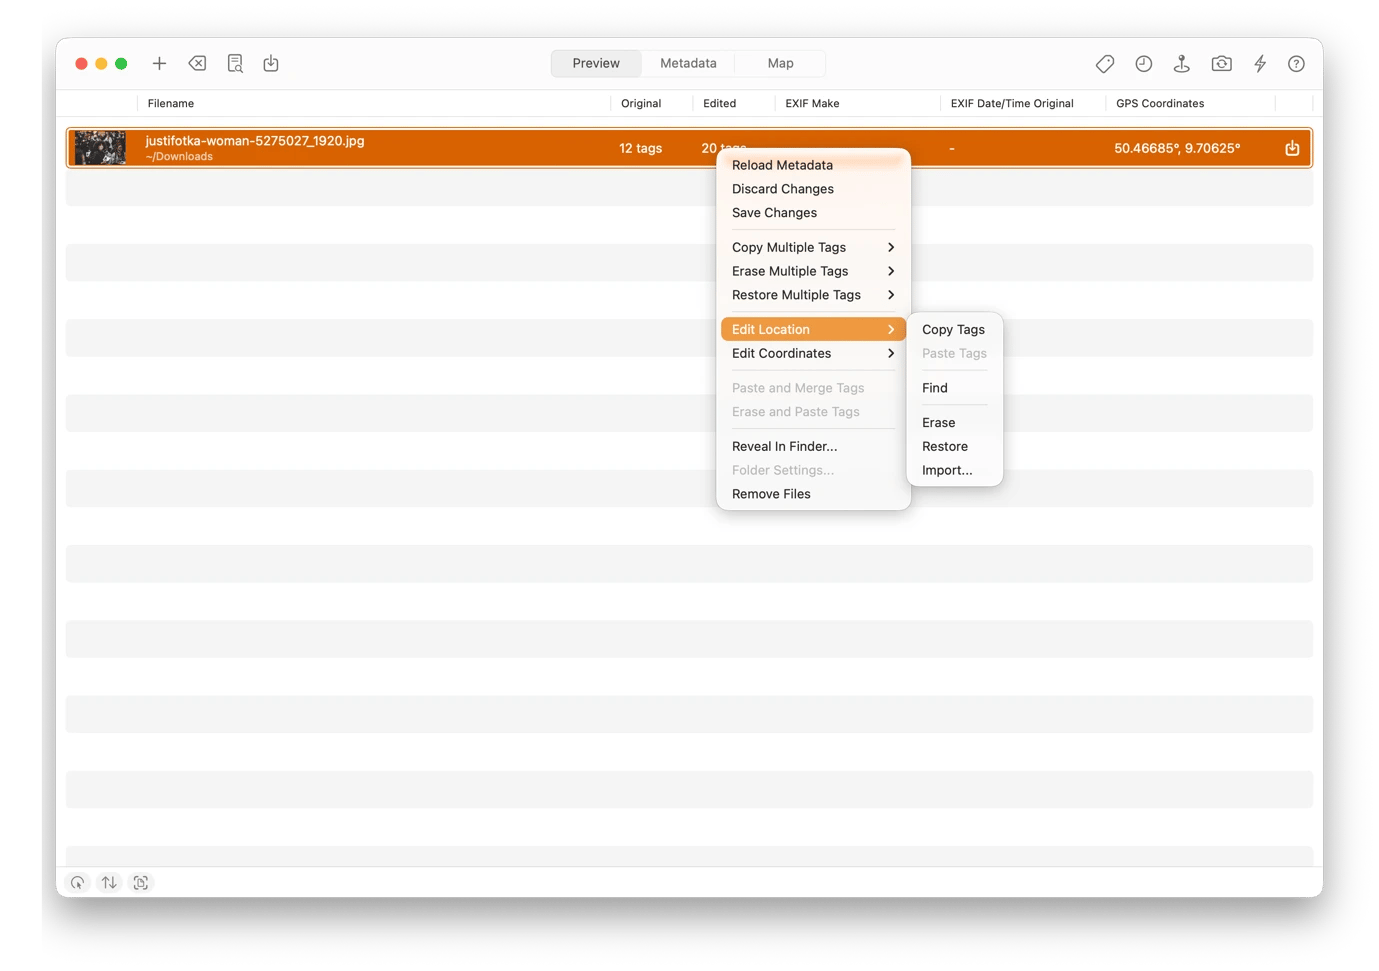Select Copy Tags in location submenu

[x=954, y=329]
